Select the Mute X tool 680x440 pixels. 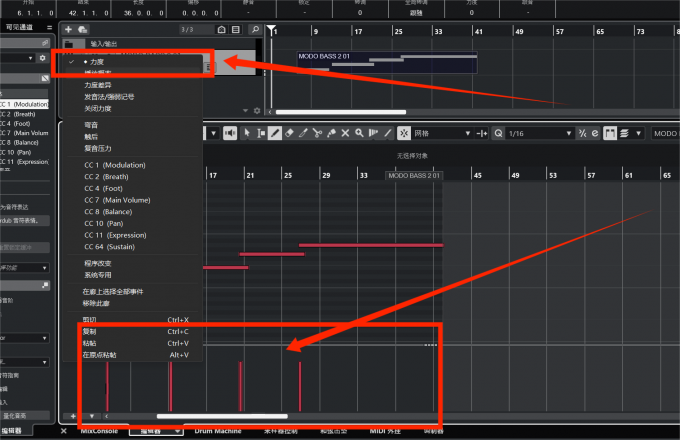coord(345,133)
